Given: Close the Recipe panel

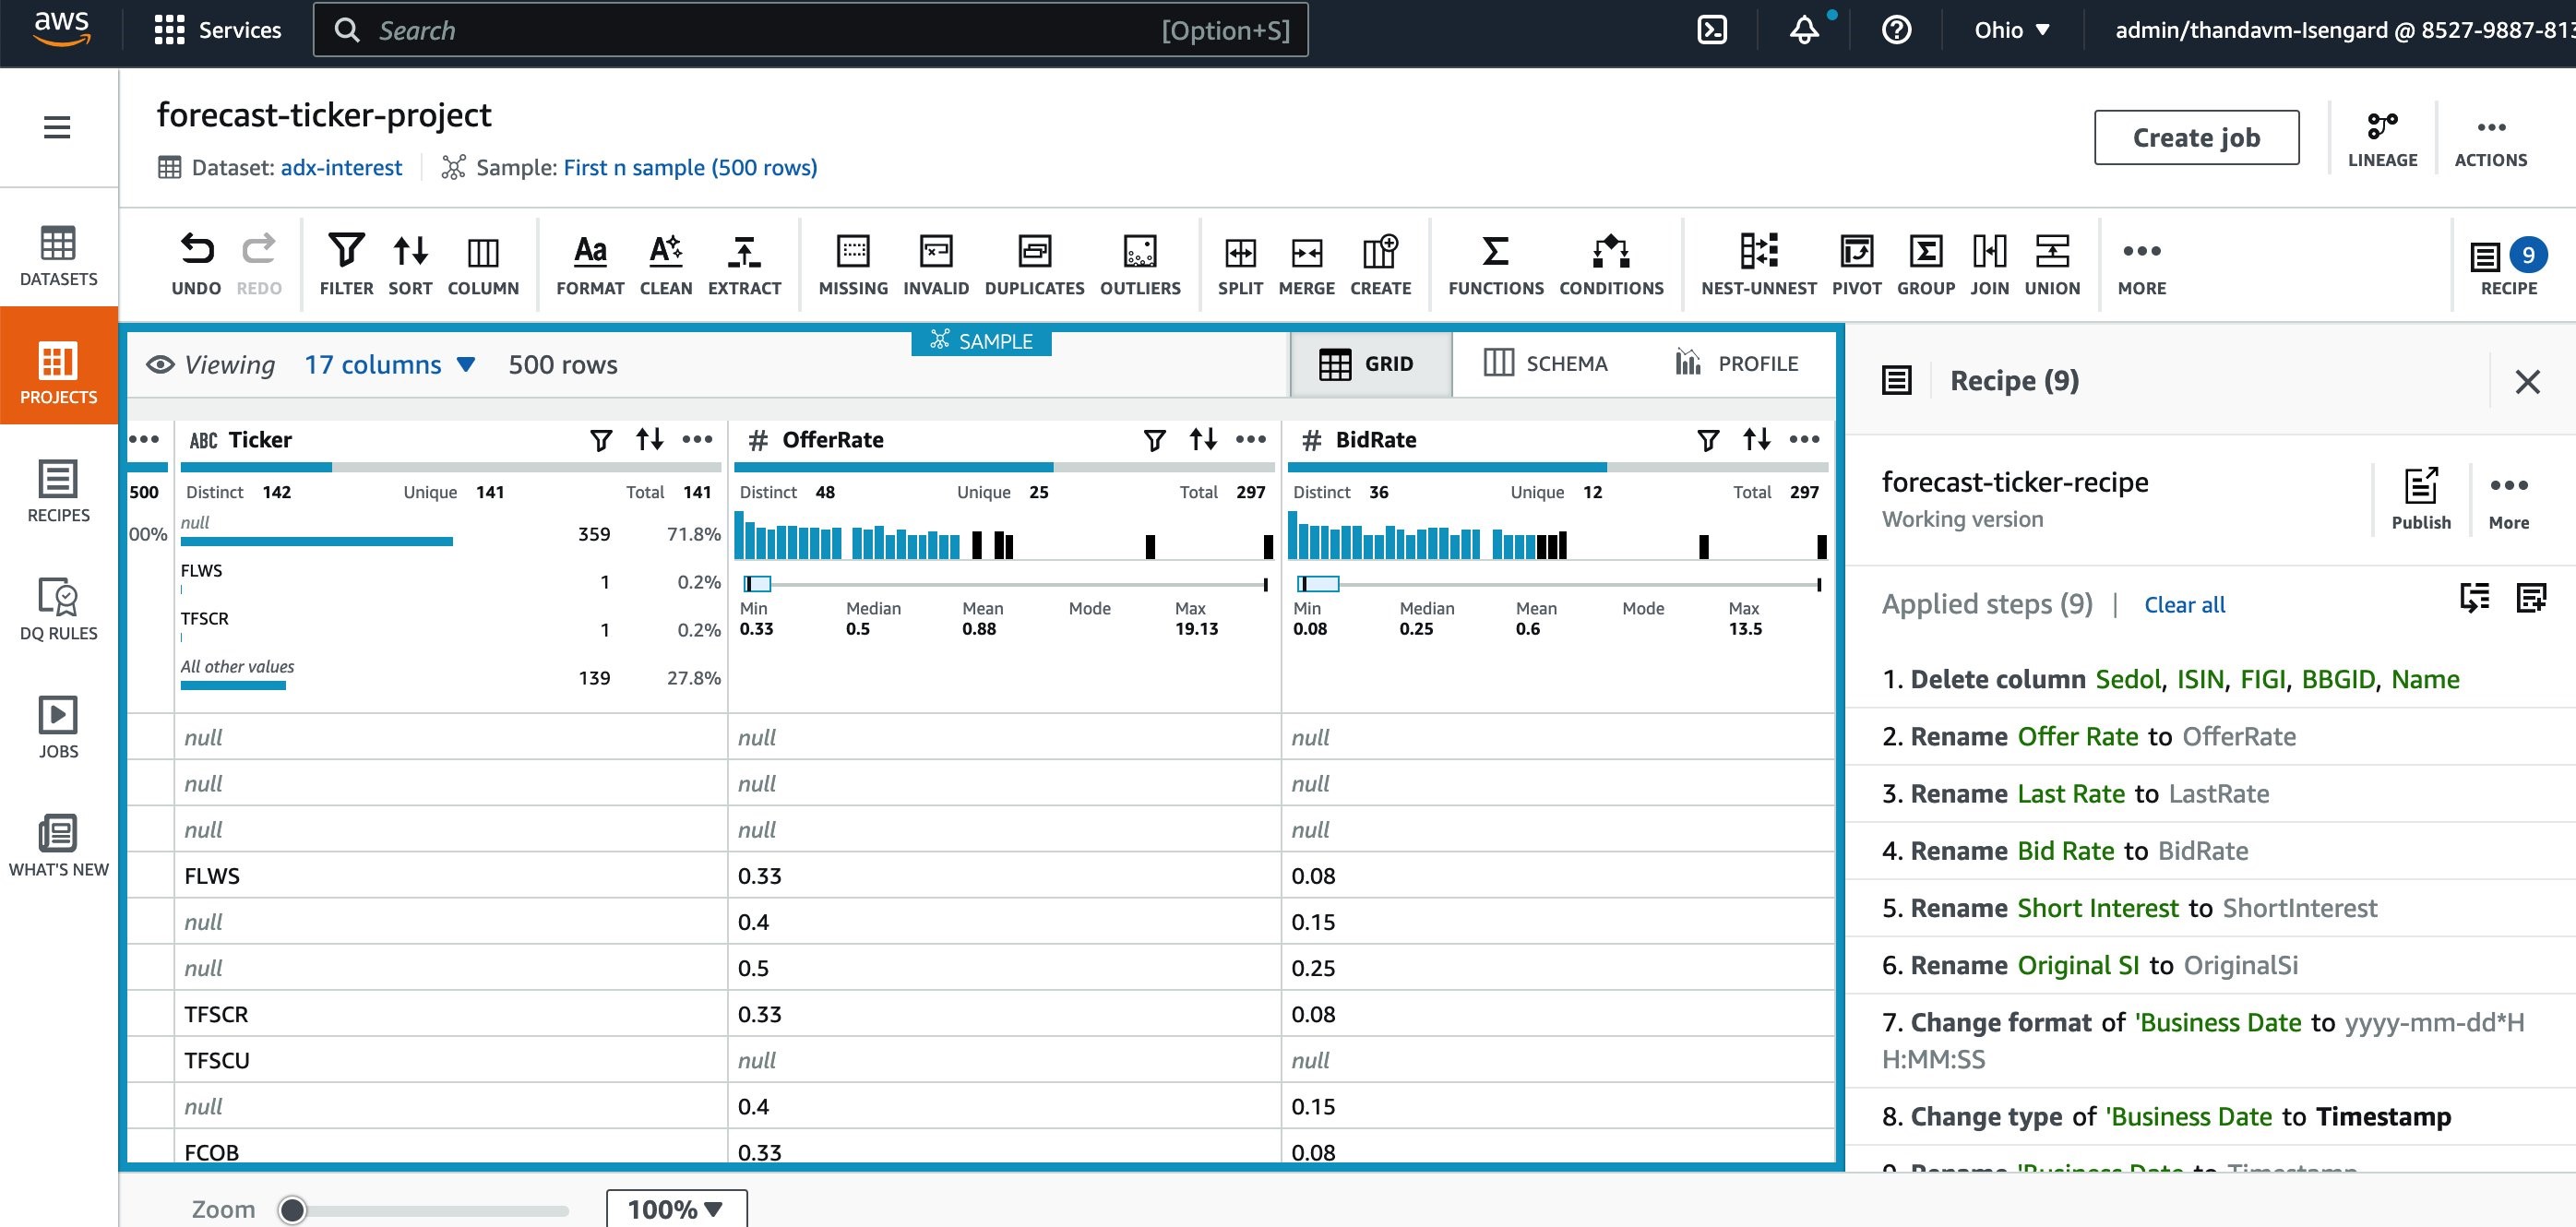Looking at the screenshot, I should pyautogui.click(x=2527, y=381).
